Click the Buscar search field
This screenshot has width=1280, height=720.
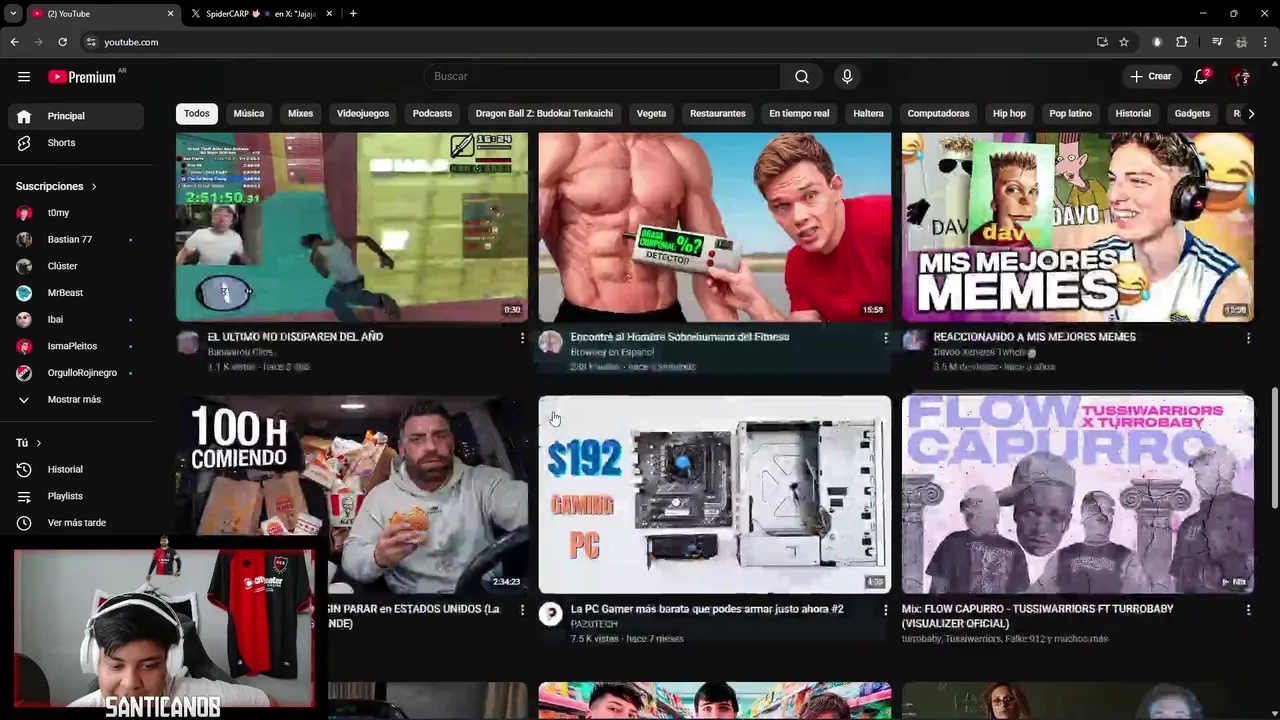point(603,77)
